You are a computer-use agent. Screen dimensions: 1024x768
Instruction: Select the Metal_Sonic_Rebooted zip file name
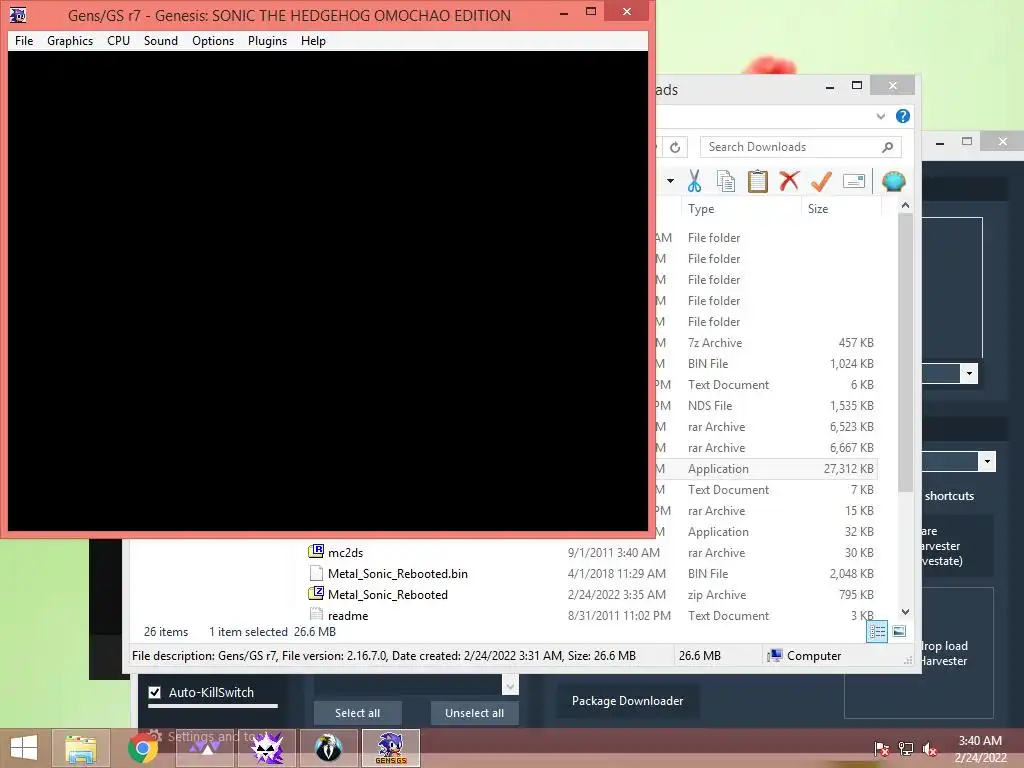pos(388,594)
